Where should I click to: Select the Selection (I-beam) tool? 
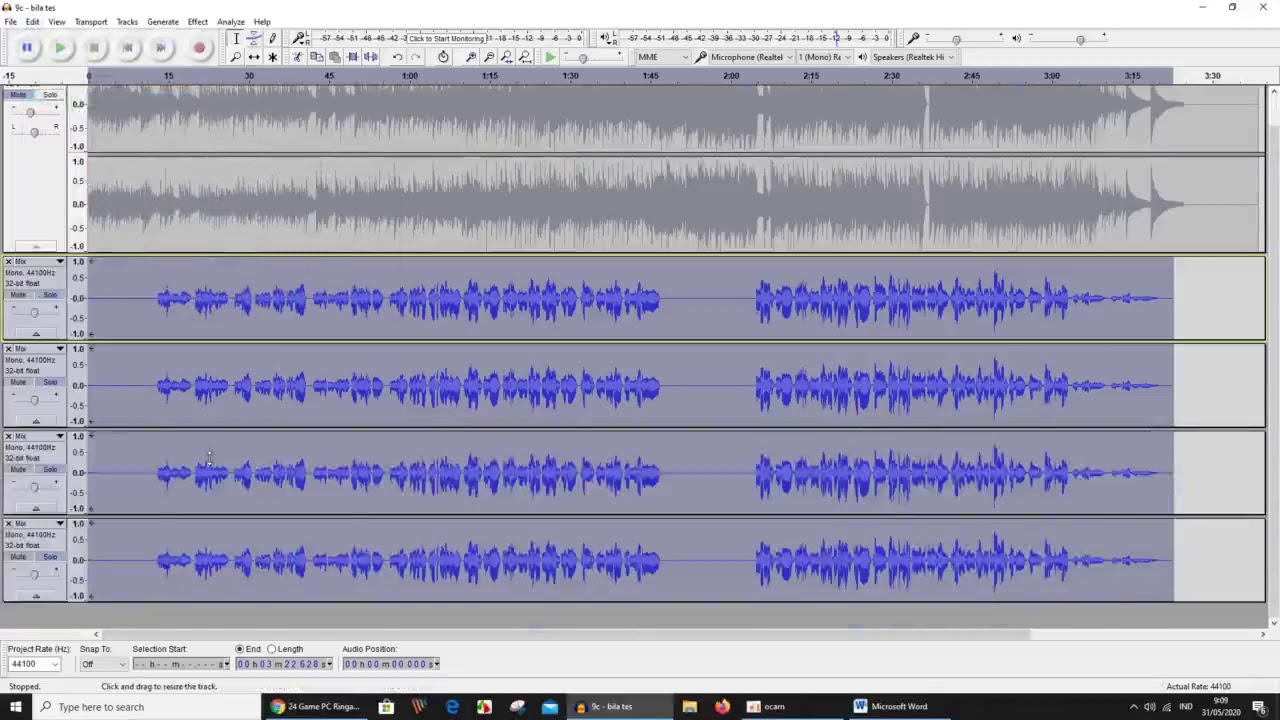pyautogui.click(x=236, y=38)
